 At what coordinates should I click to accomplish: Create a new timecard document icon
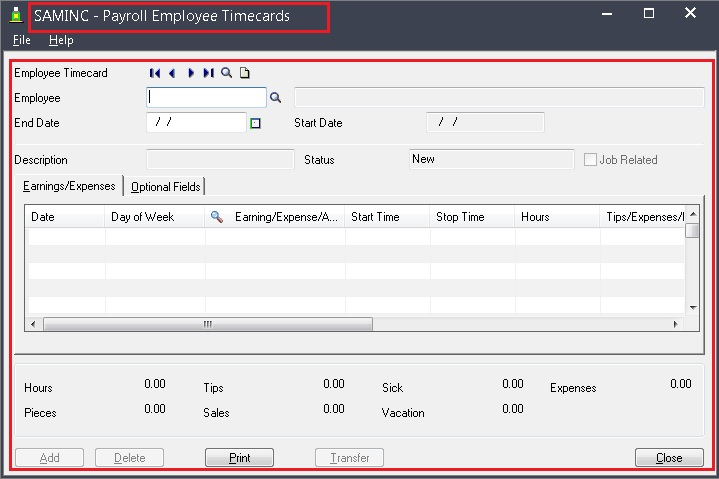[x=244, y=73]
